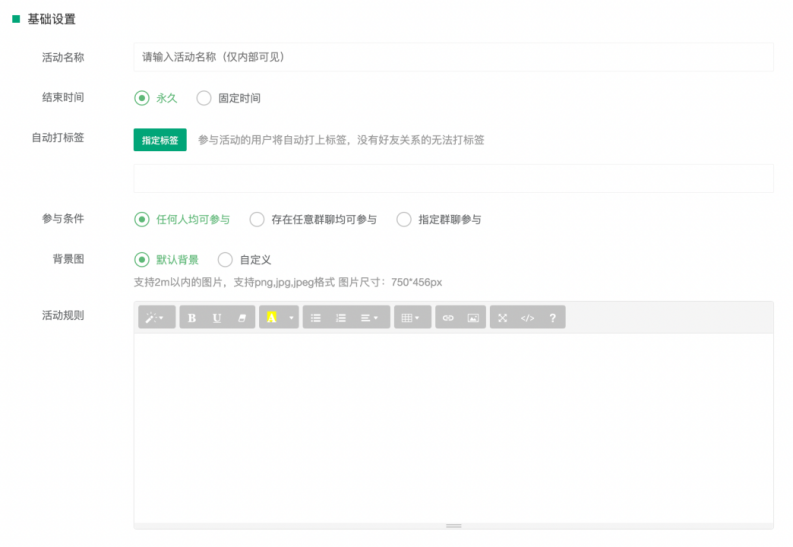The height and width of the screenshot is (547, 793).
Task: Grab the editor resize handle at bottom
Action: [x=453, y=526]
